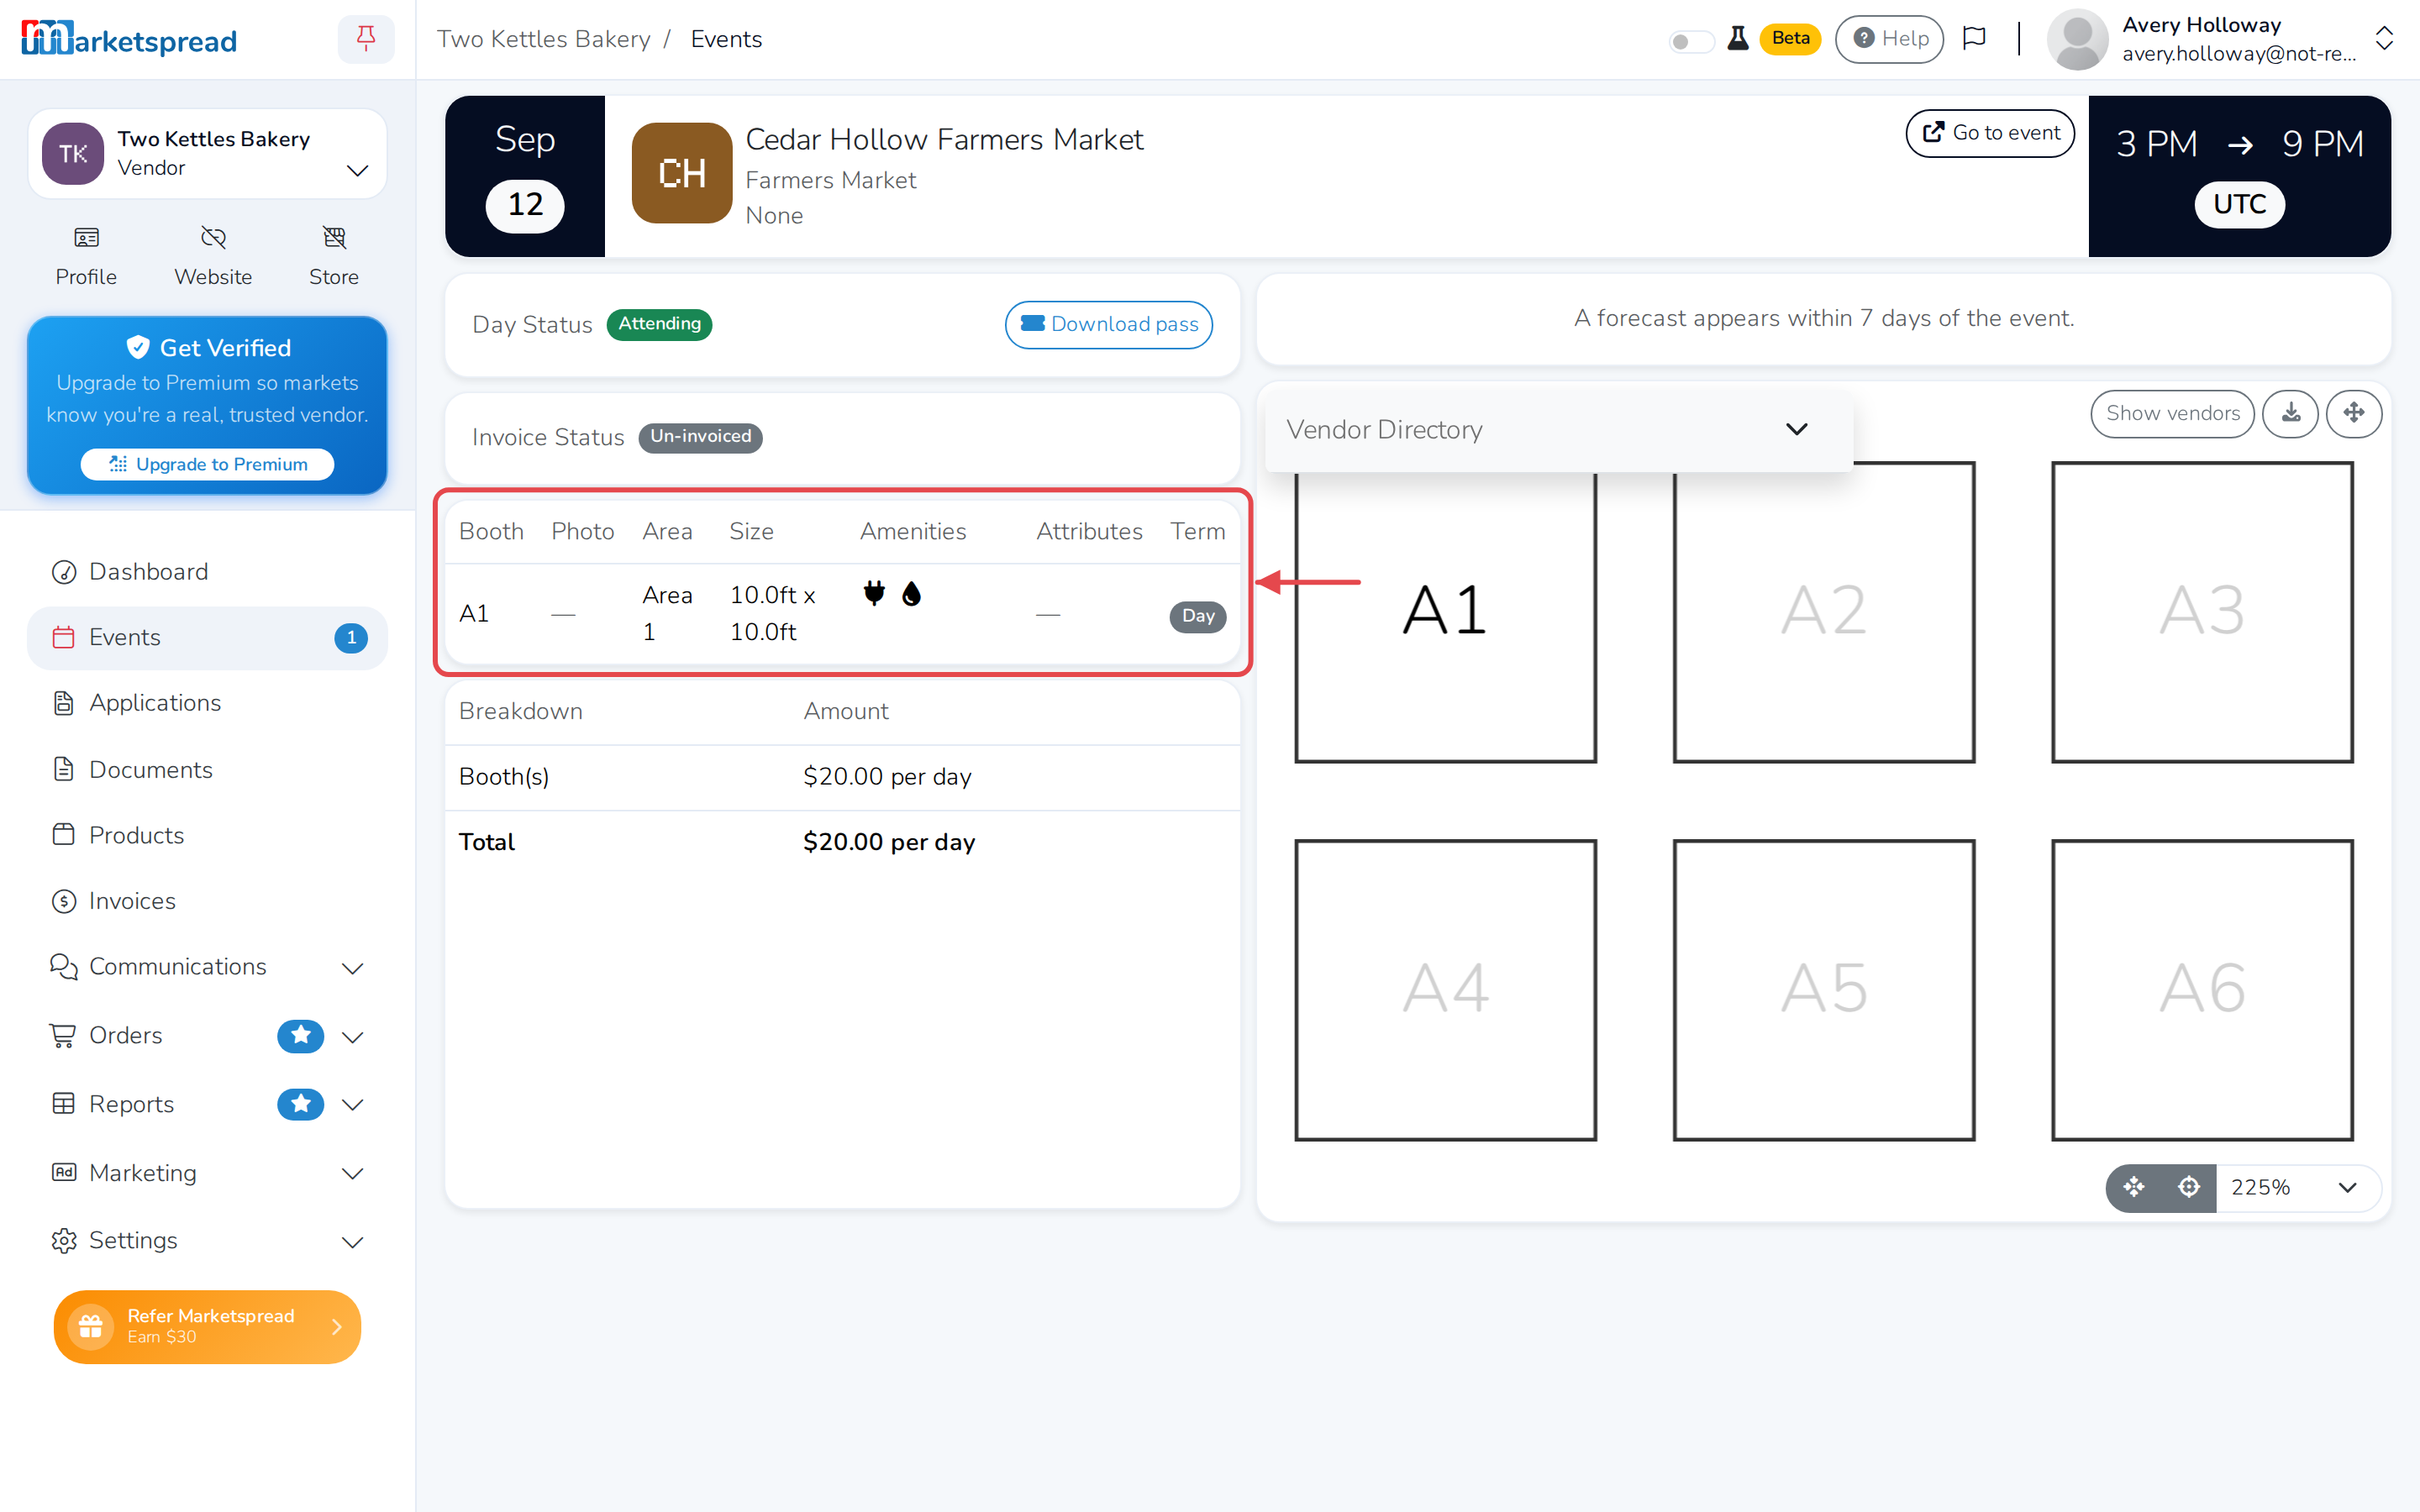Click the Un-invoiced status badge

coord(700,437)
